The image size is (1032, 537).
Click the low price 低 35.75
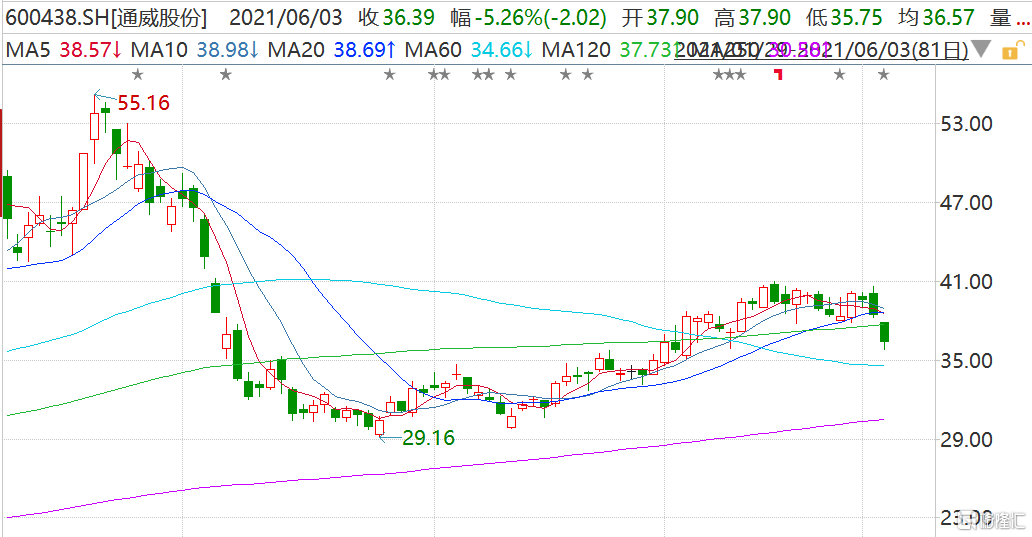(x=844, y=18)
